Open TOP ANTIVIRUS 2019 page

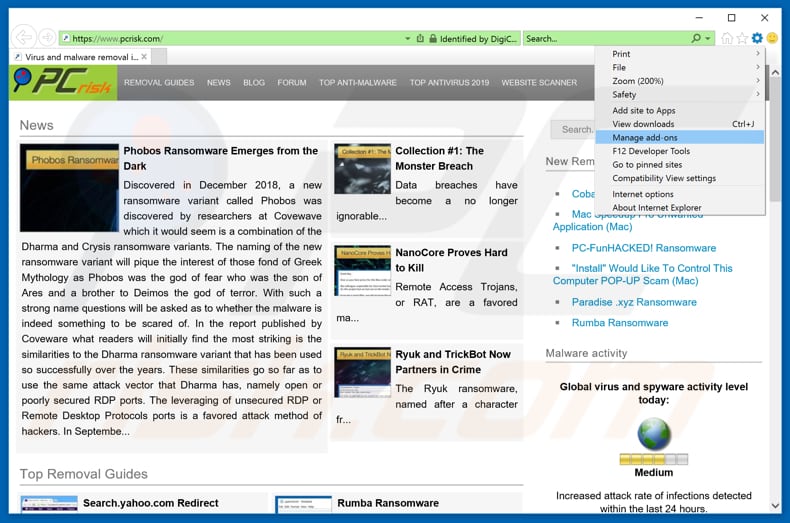pos(449,83)
